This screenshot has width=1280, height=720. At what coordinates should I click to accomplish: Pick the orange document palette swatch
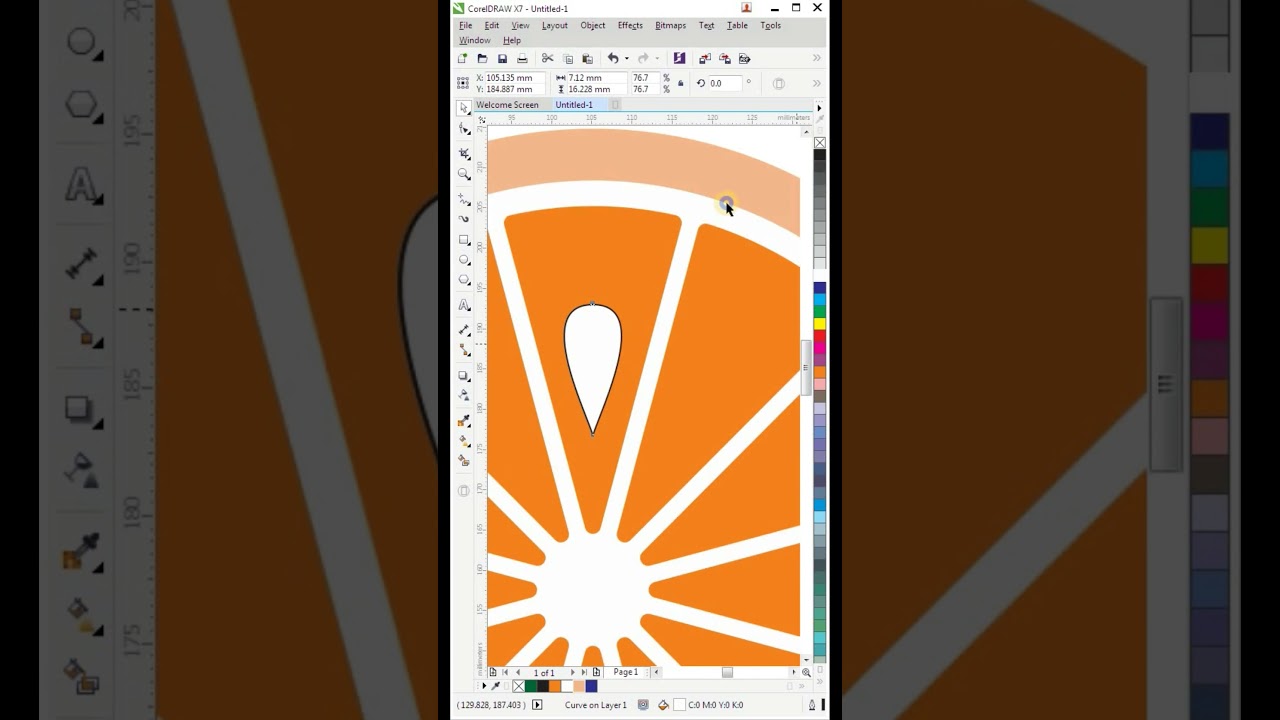pyautogui.click(x=555, y=686)
